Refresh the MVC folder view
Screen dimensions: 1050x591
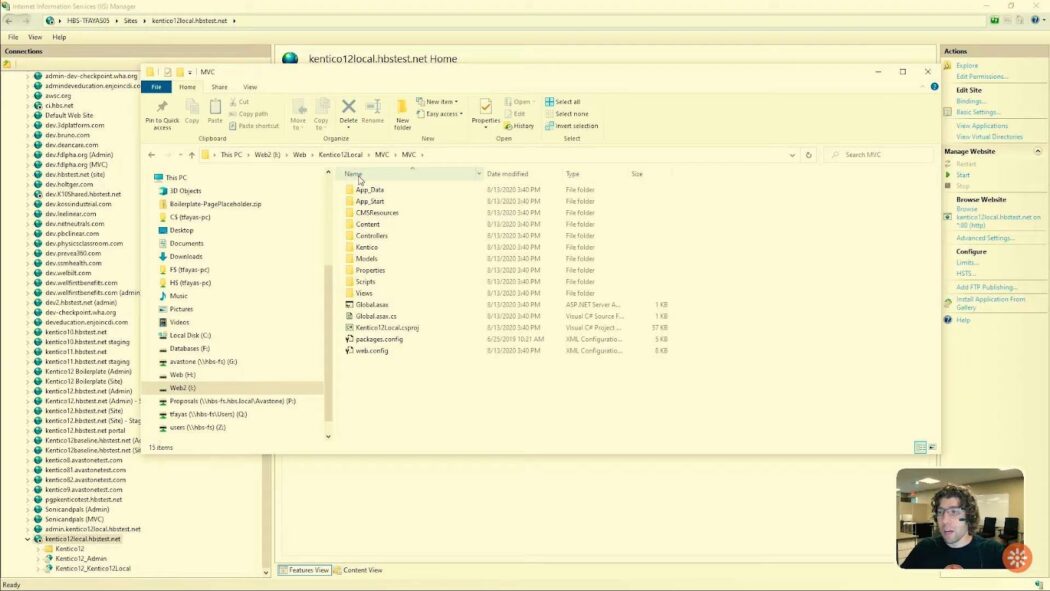808,155
